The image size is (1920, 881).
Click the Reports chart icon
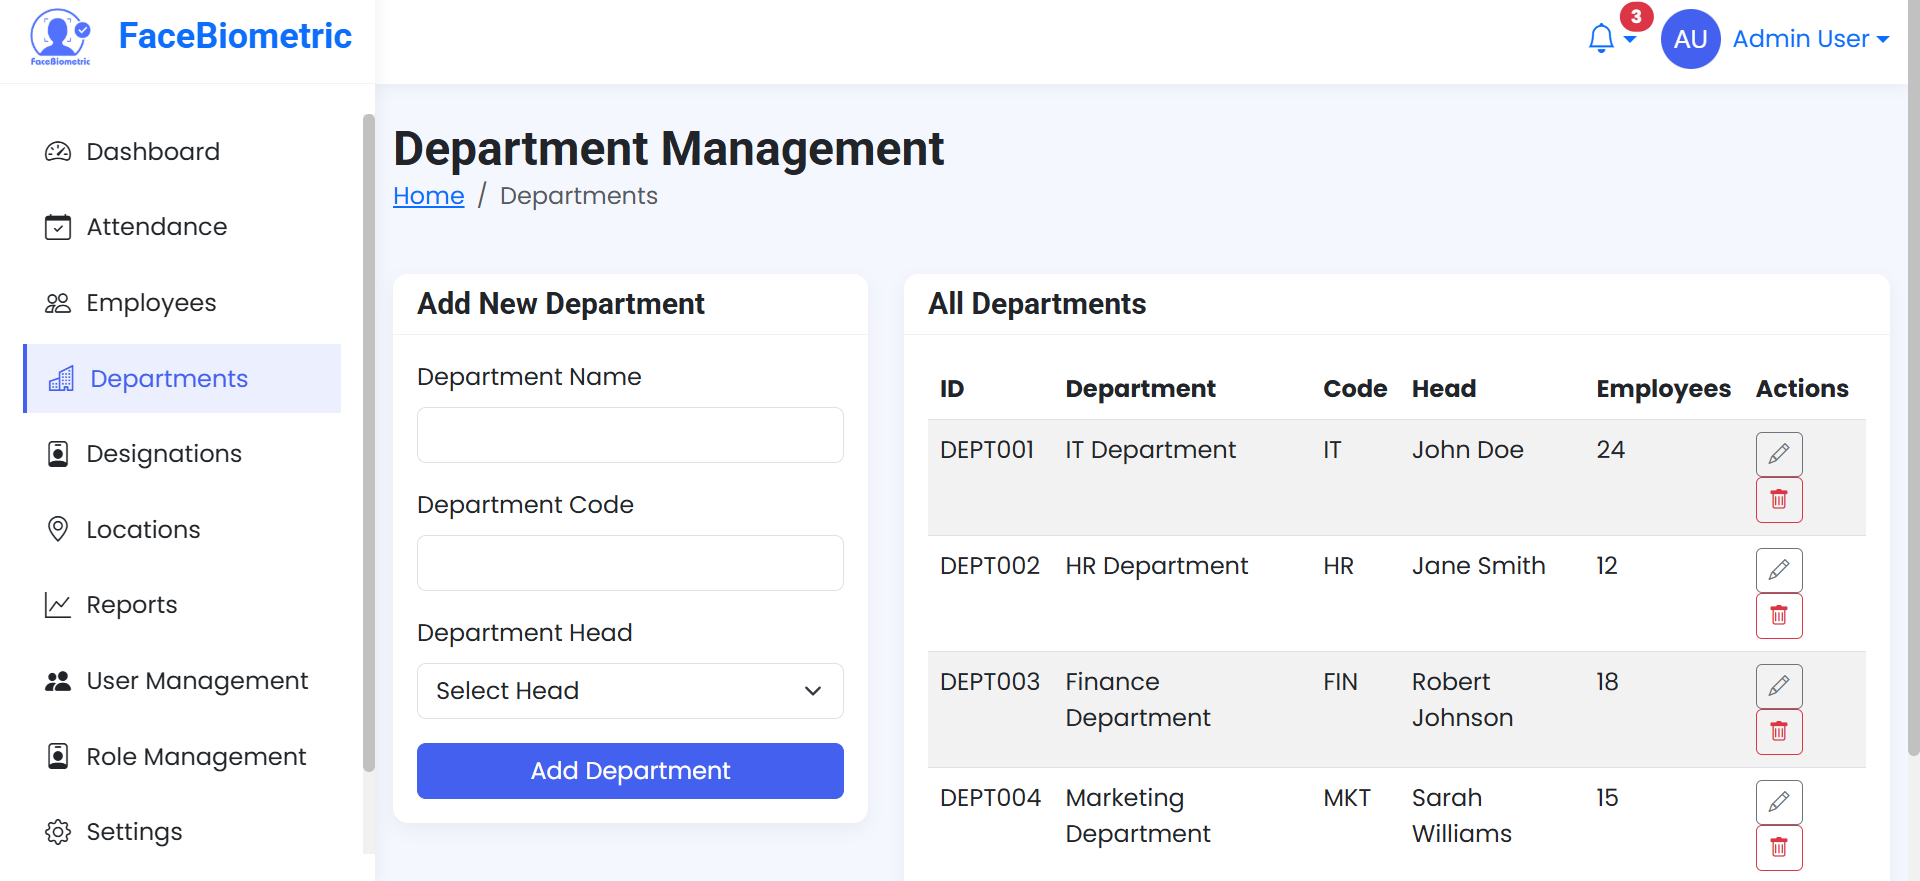point(58,605)
